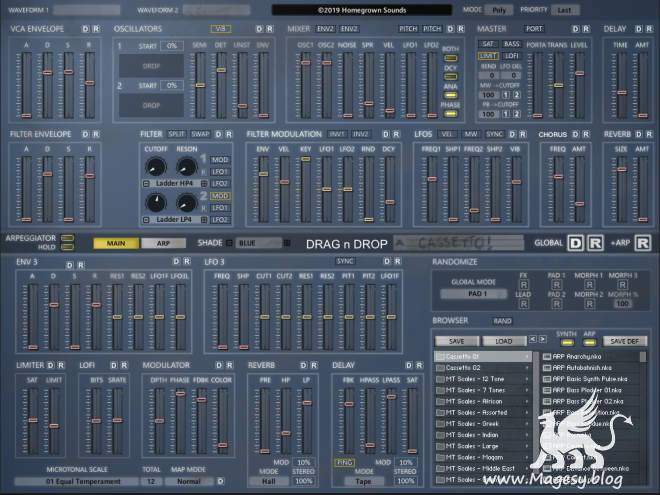Click the LFO 3 default D icon

tap(387, 261)
